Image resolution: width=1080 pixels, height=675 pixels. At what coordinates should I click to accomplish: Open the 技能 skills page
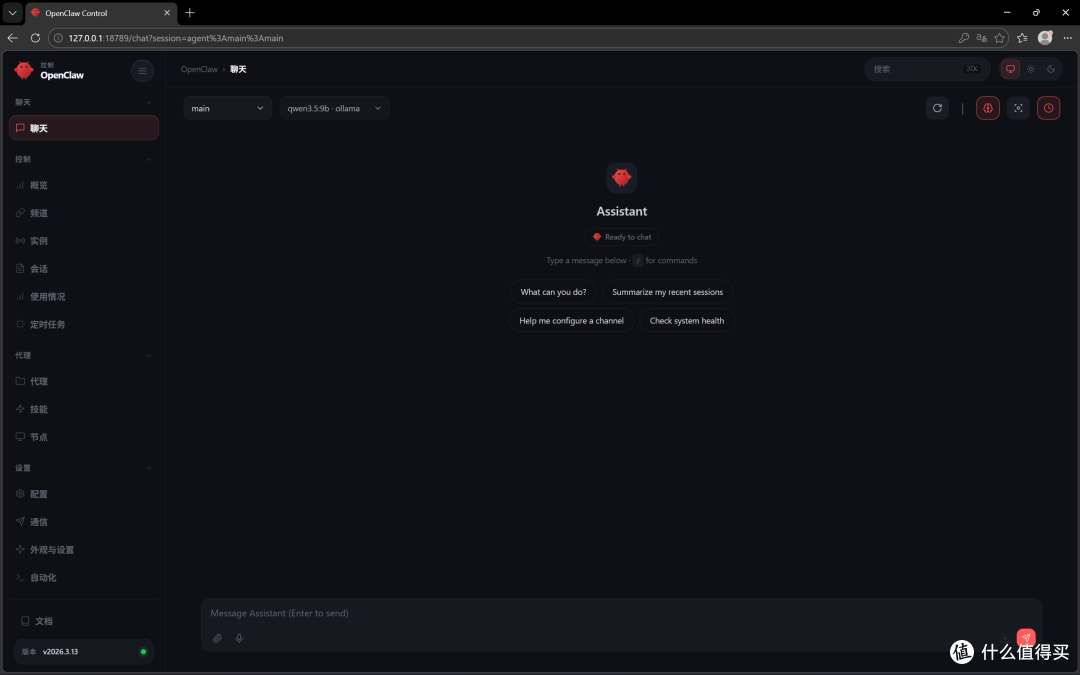(84, 409)
